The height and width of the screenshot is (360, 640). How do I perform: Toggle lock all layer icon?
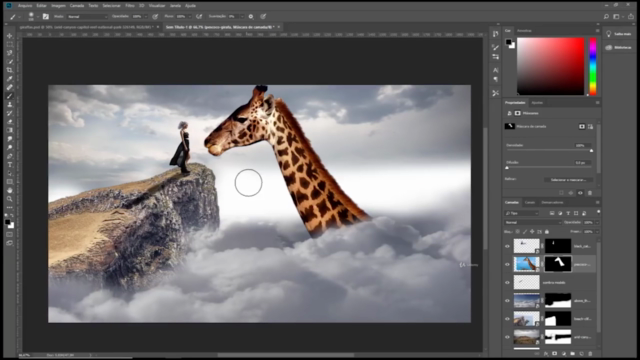click(x=547, y=232)
